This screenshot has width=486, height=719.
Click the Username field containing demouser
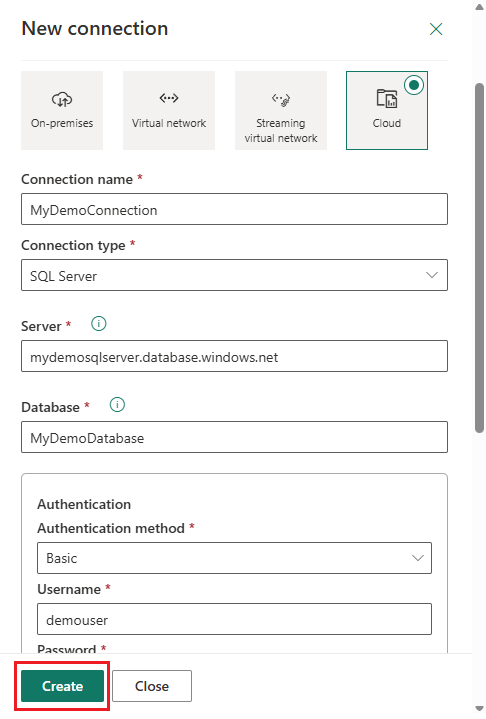click(234, 619)
